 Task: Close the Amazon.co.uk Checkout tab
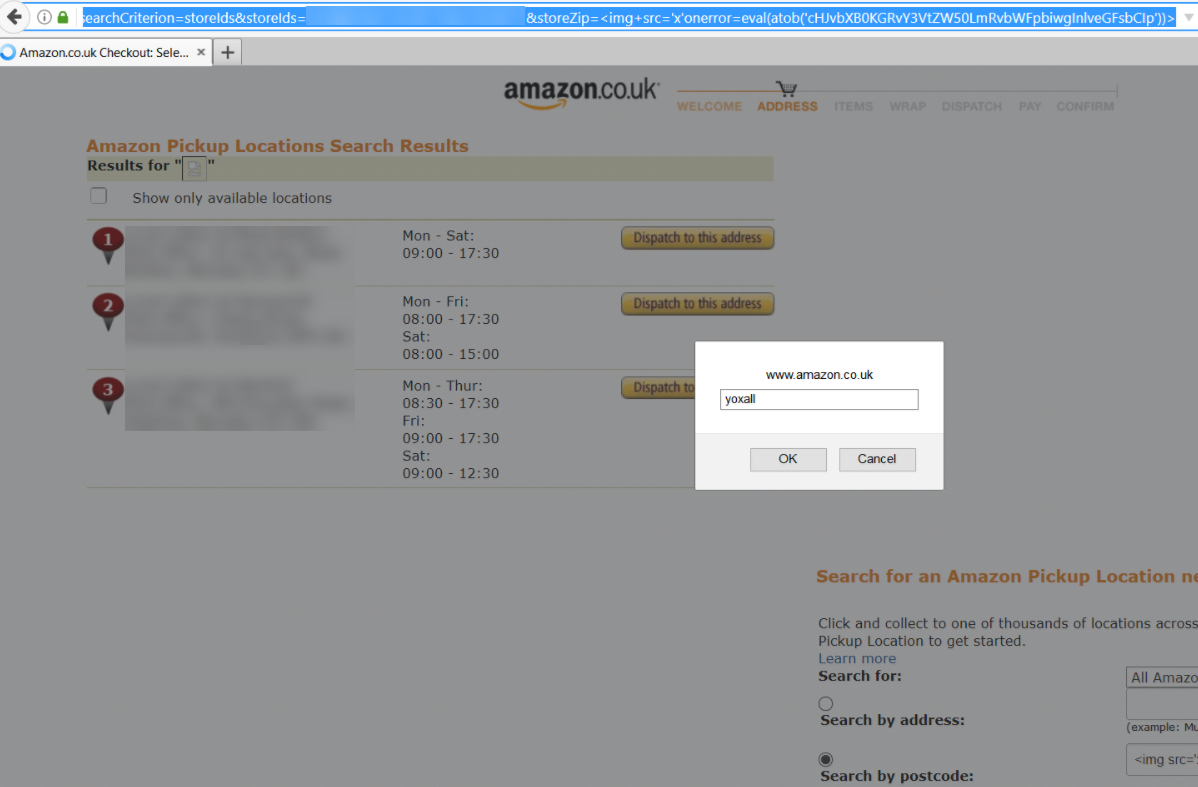[201, 52]
